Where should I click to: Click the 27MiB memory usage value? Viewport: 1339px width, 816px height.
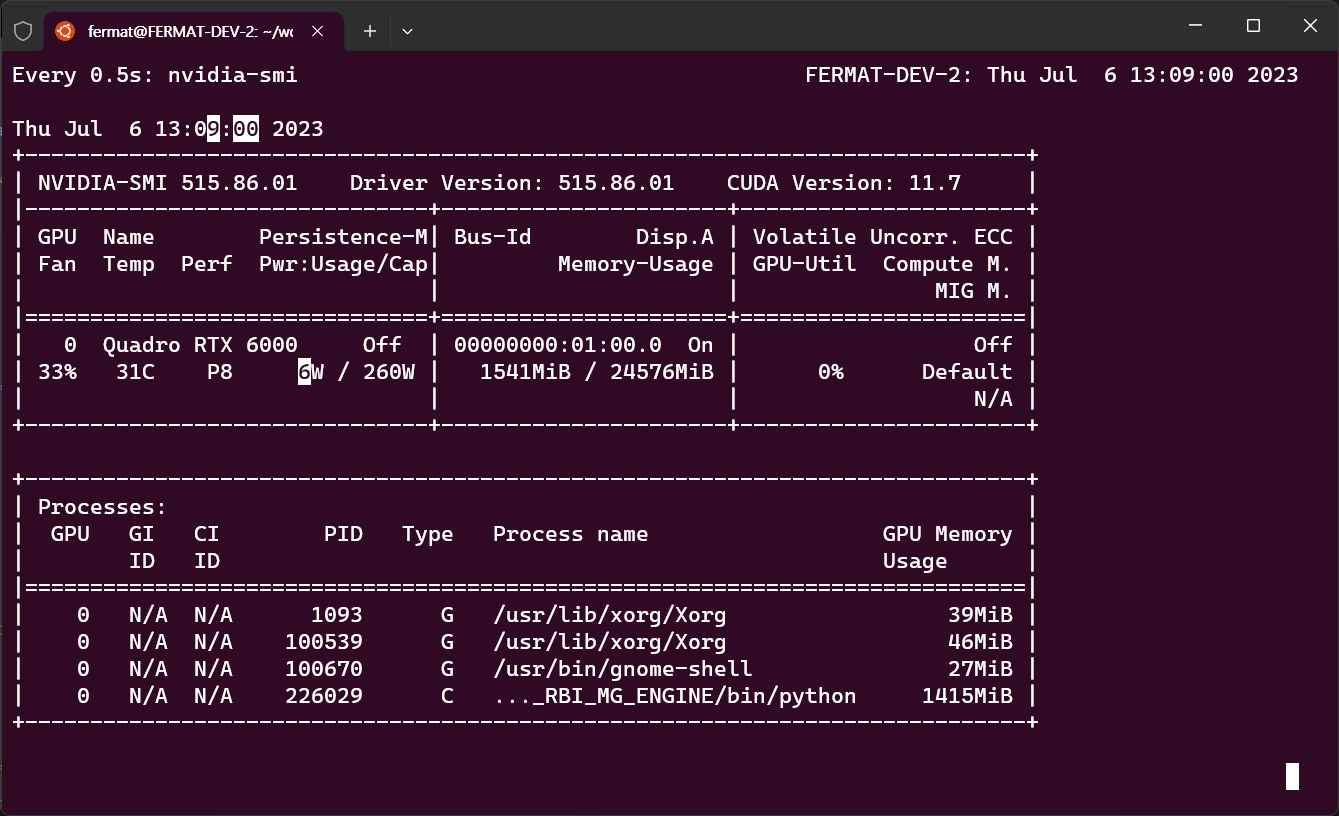[980, 669]
